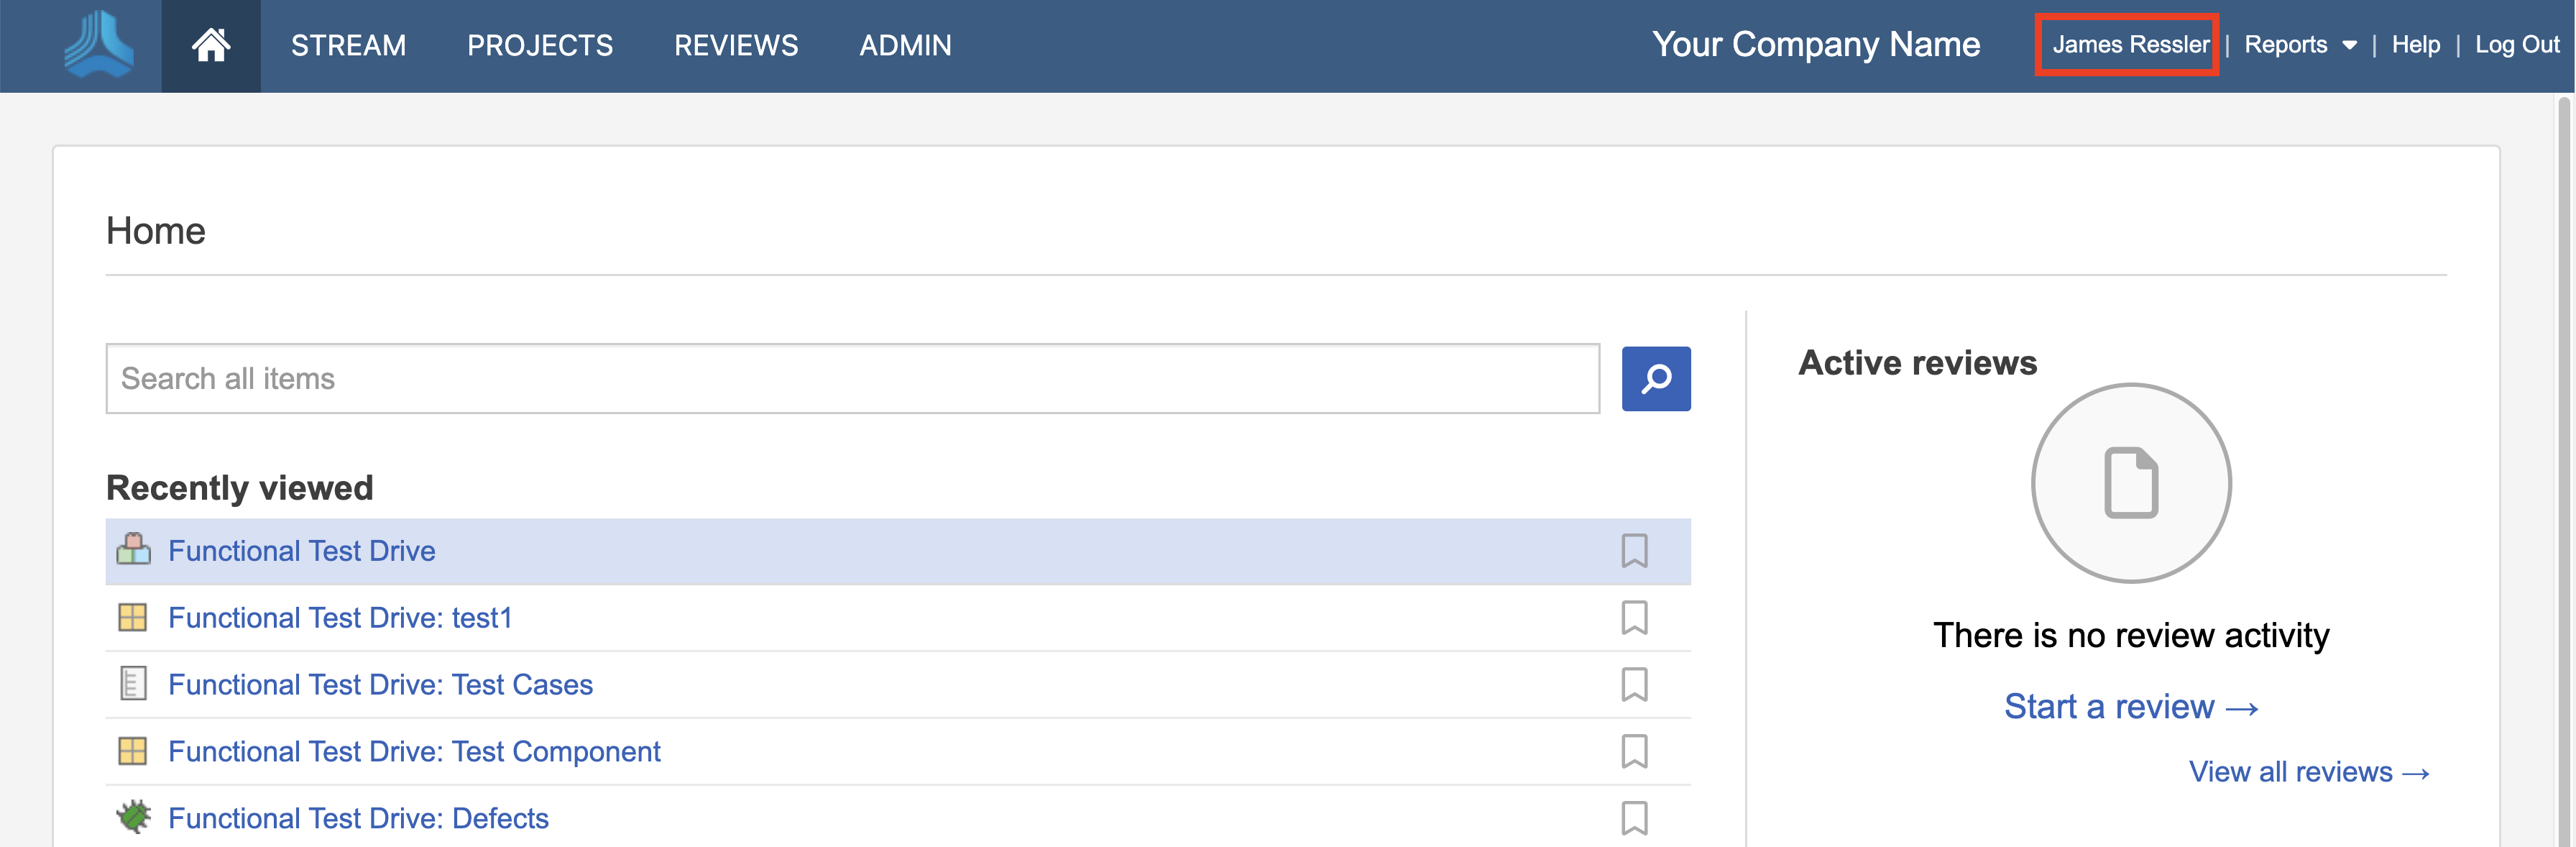Toggle bookmark for Functional Test Drive: test1
The width and height of the screenshot is (2576, 847).
(x=1634, y=617)
